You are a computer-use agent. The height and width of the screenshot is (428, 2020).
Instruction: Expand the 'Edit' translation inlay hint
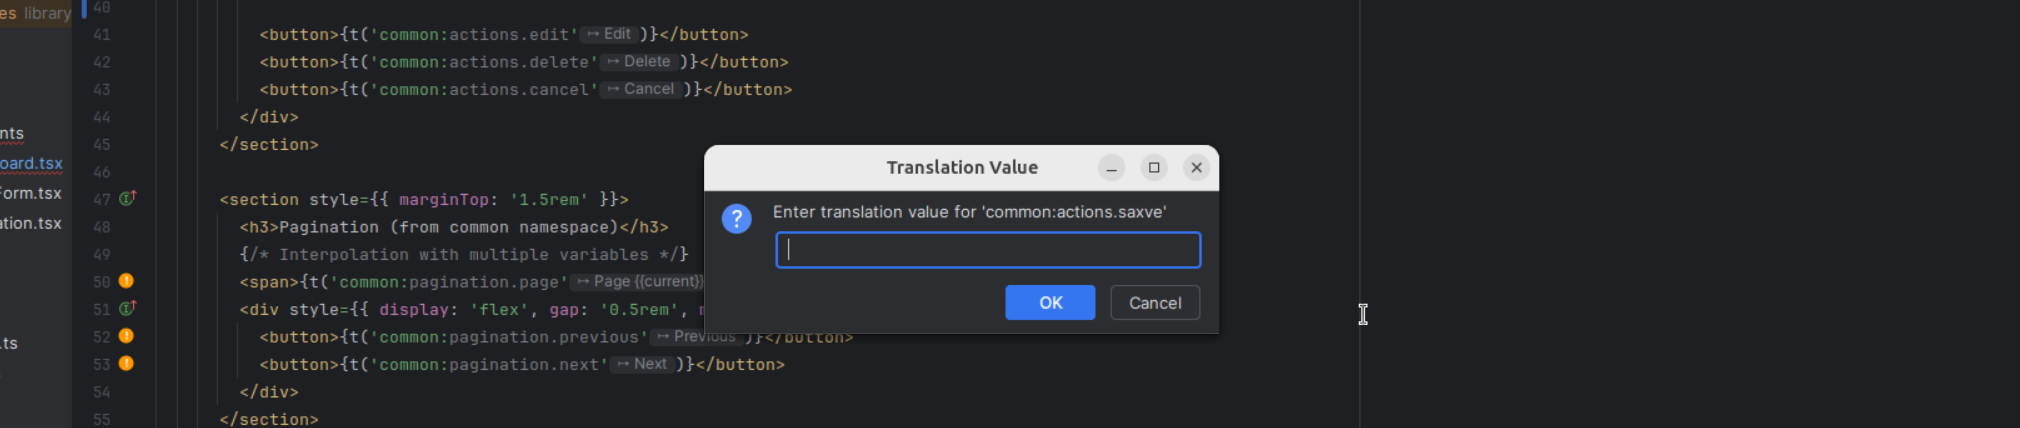point(609,34)
